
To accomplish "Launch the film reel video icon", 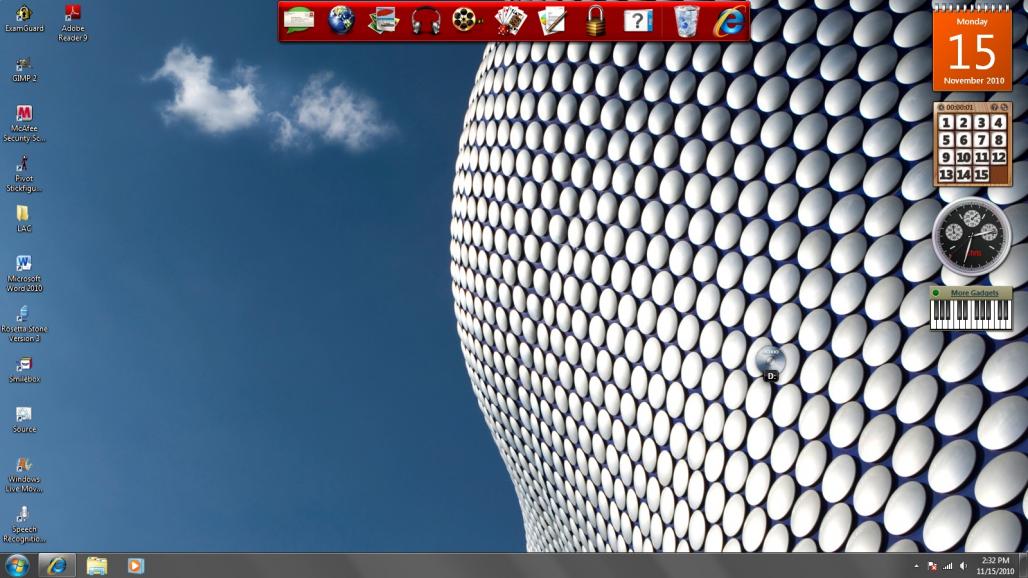I will pos(467,20).
